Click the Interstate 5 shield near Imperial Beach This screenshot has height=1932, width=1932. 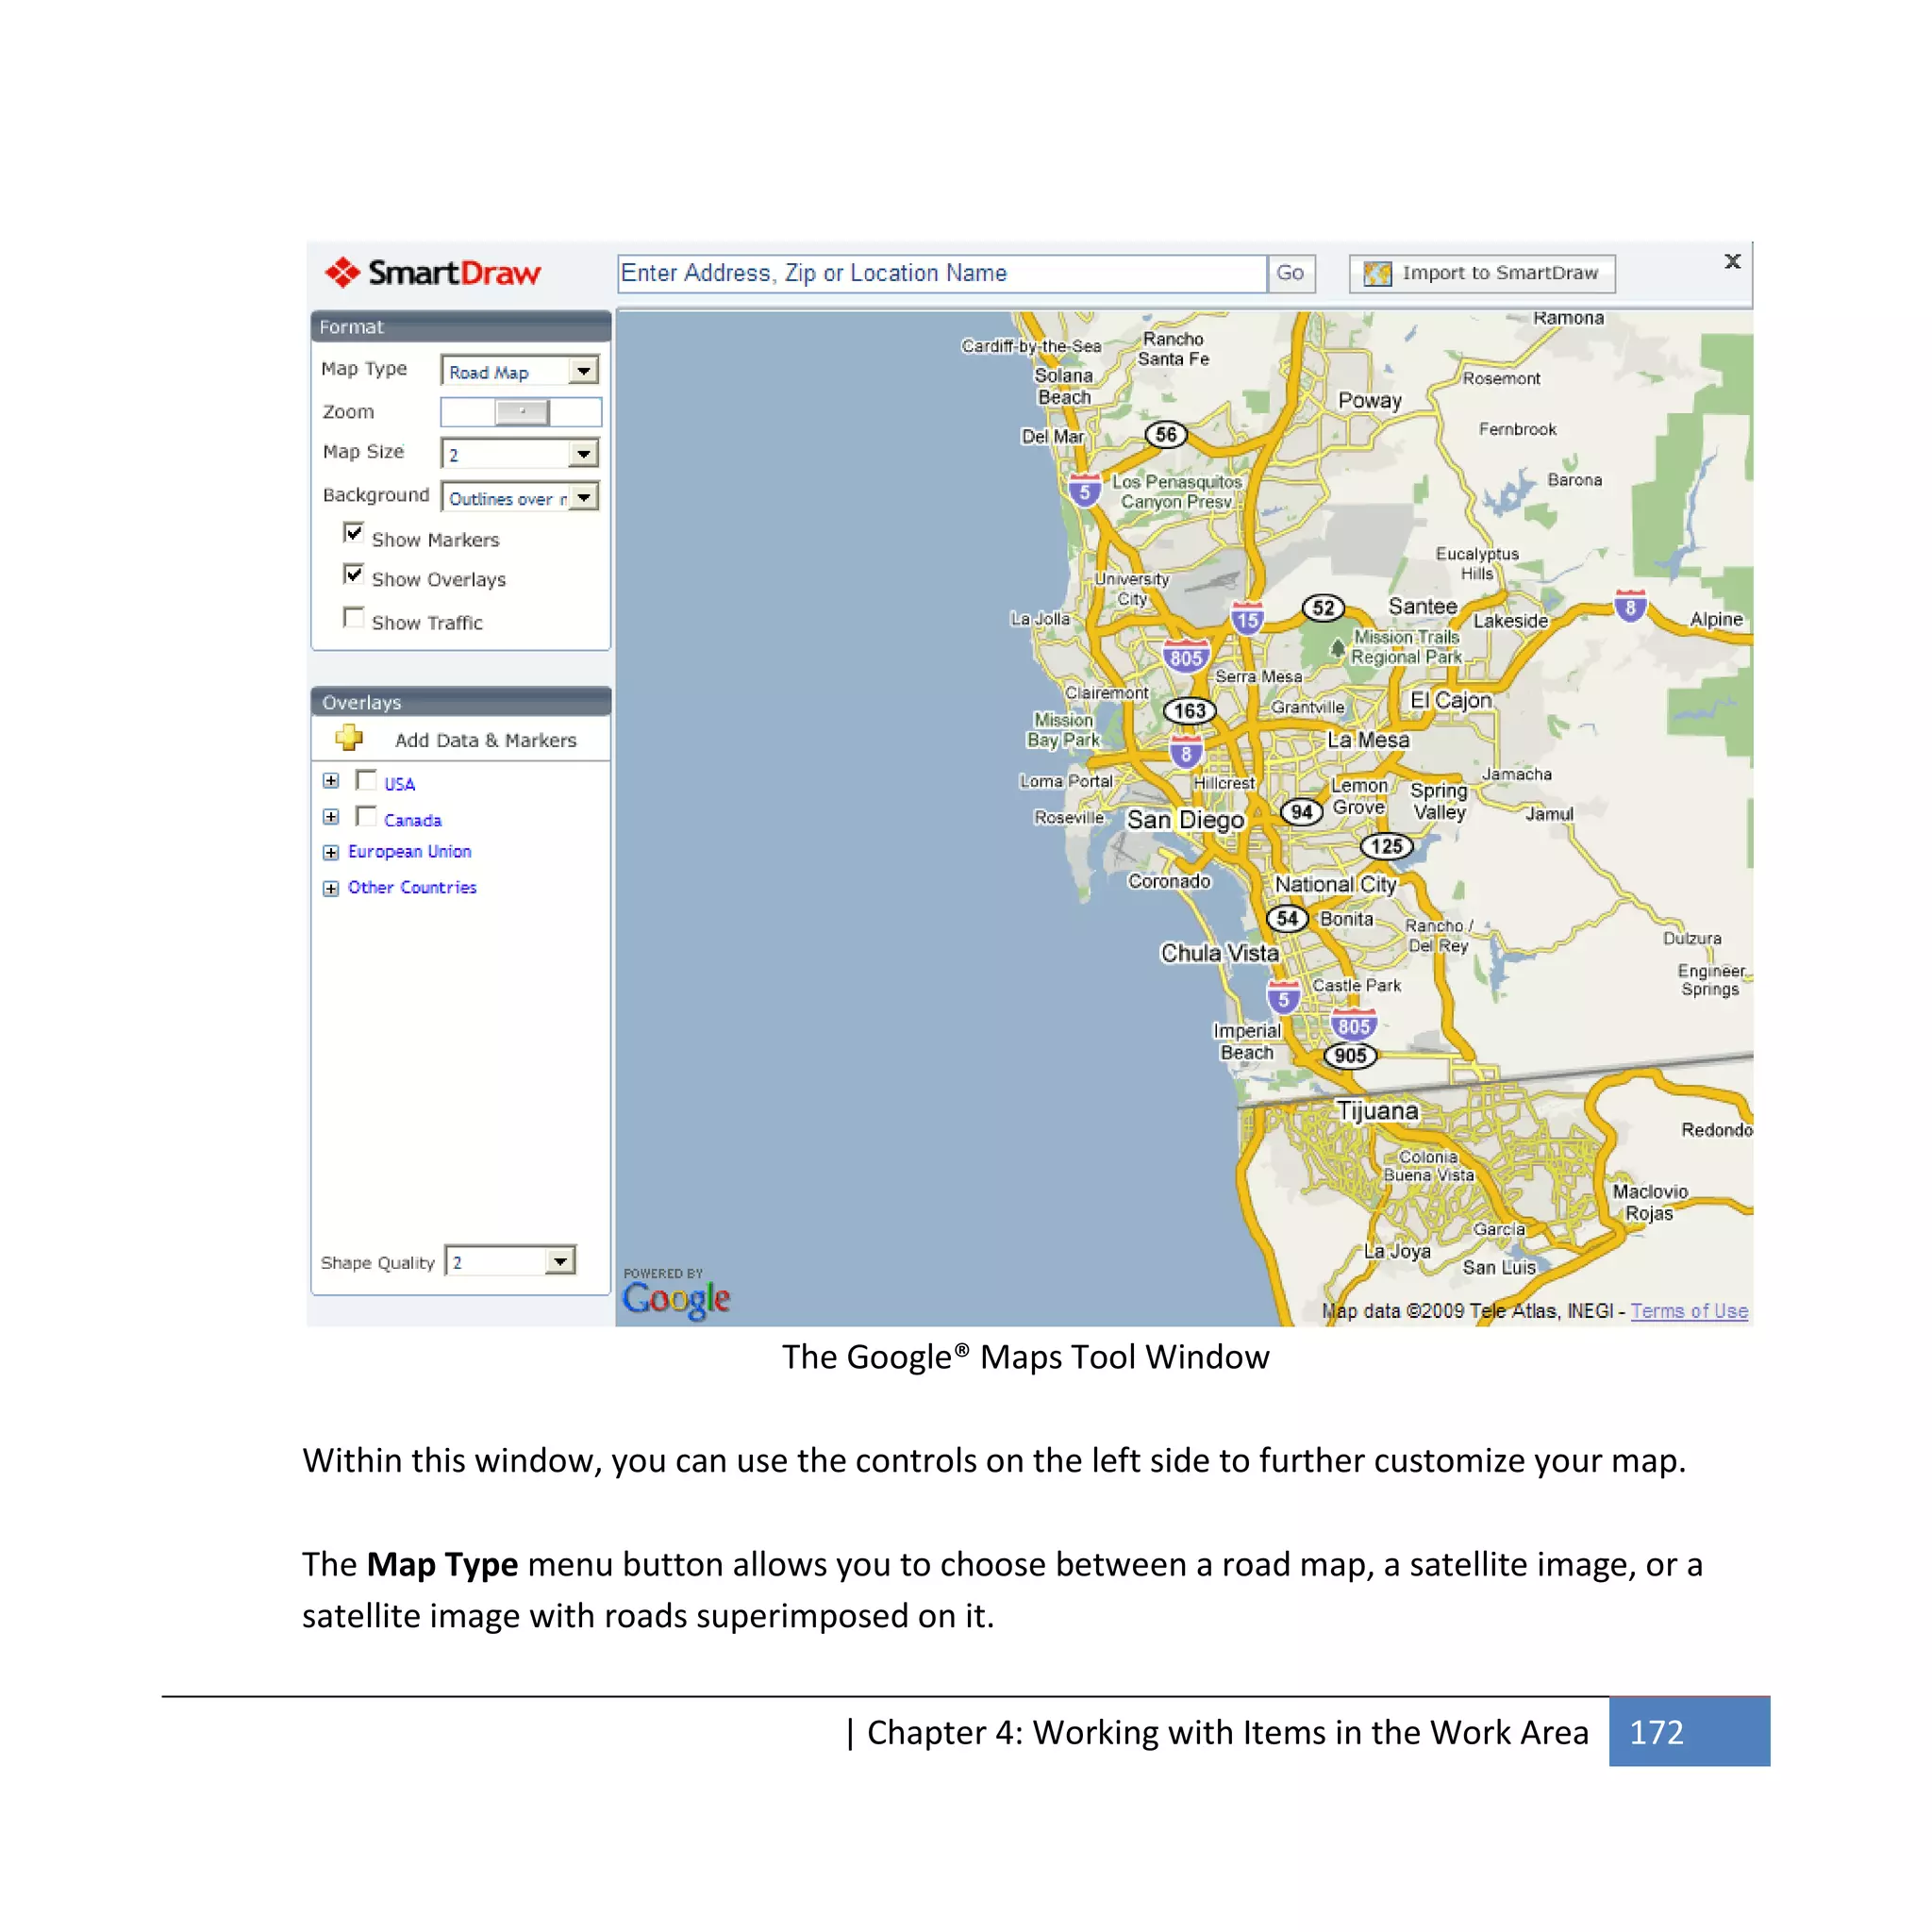1283,997
